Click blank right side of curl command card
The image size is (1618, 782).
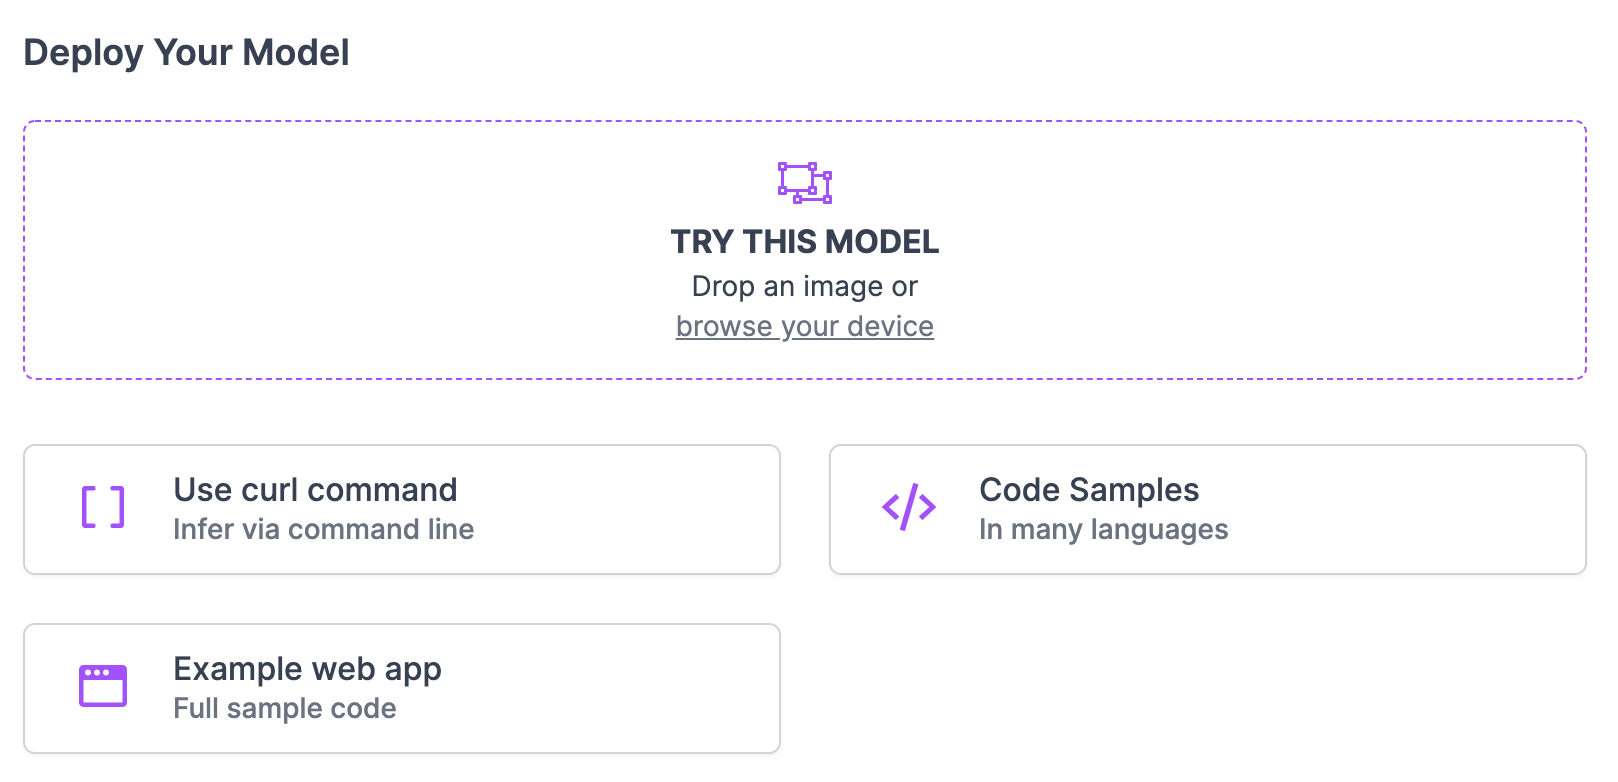[650, 510]
